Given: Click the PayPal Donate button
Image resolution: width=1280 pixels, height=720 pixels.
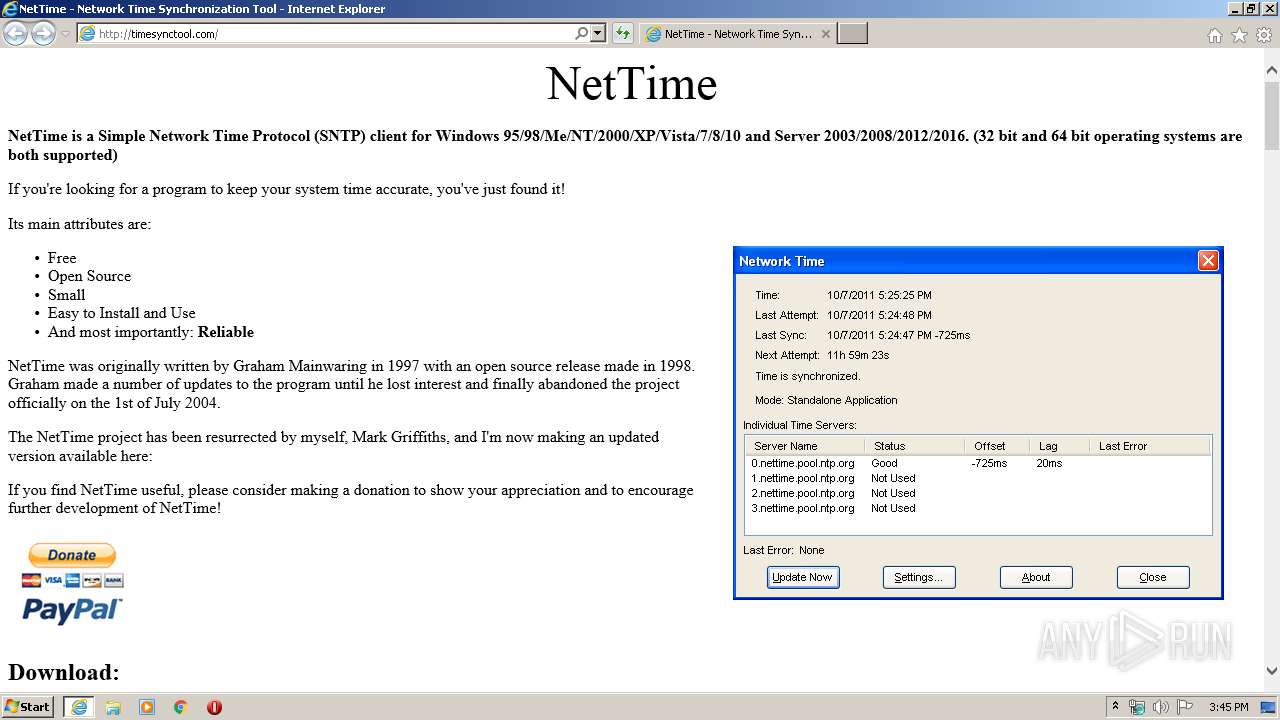Looking at the screenshot, I should point(72,555).
